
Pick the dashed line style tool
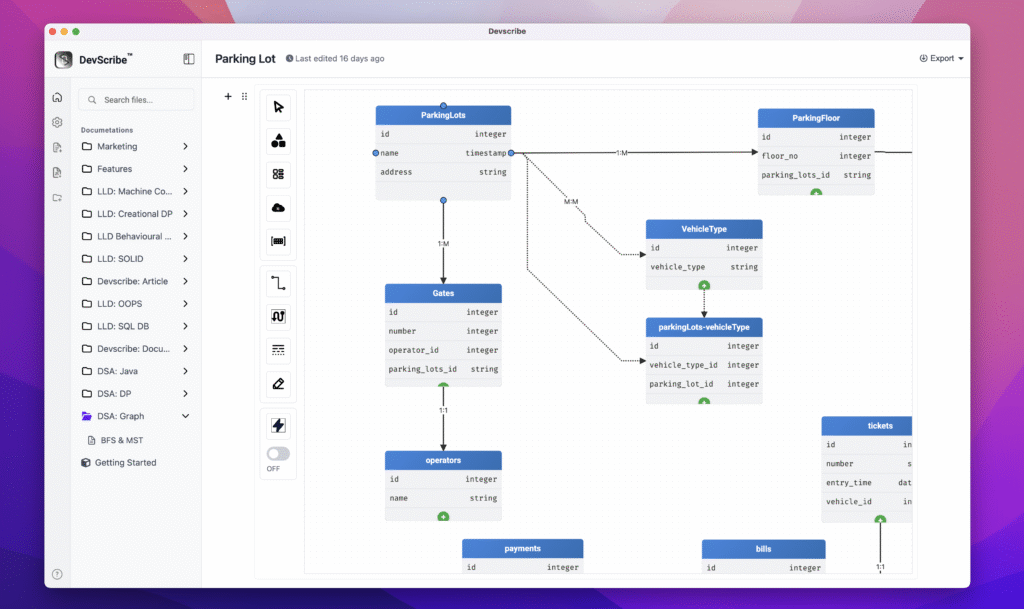point(278,350)
